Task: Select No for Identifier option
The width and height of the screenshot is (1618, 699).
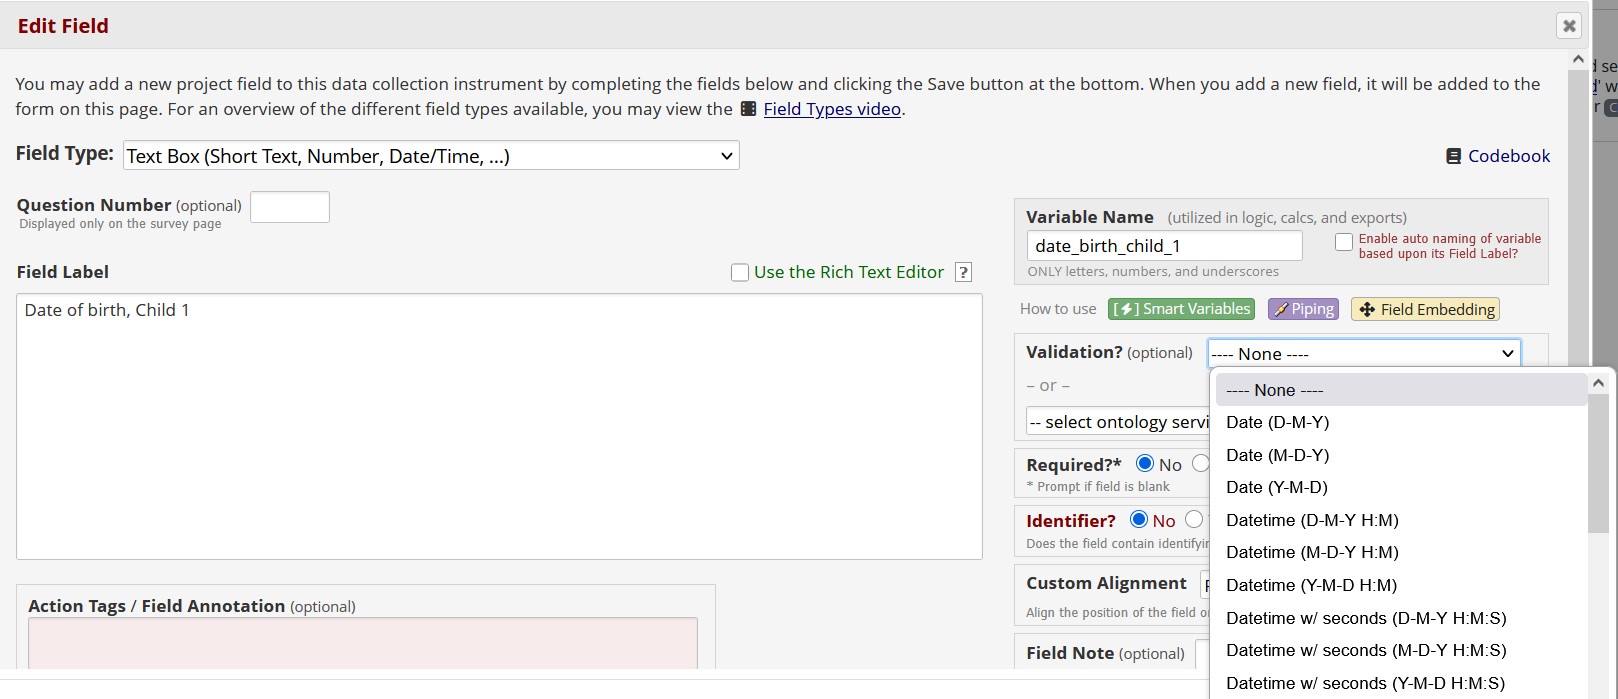Action: tap(1138, 519)
